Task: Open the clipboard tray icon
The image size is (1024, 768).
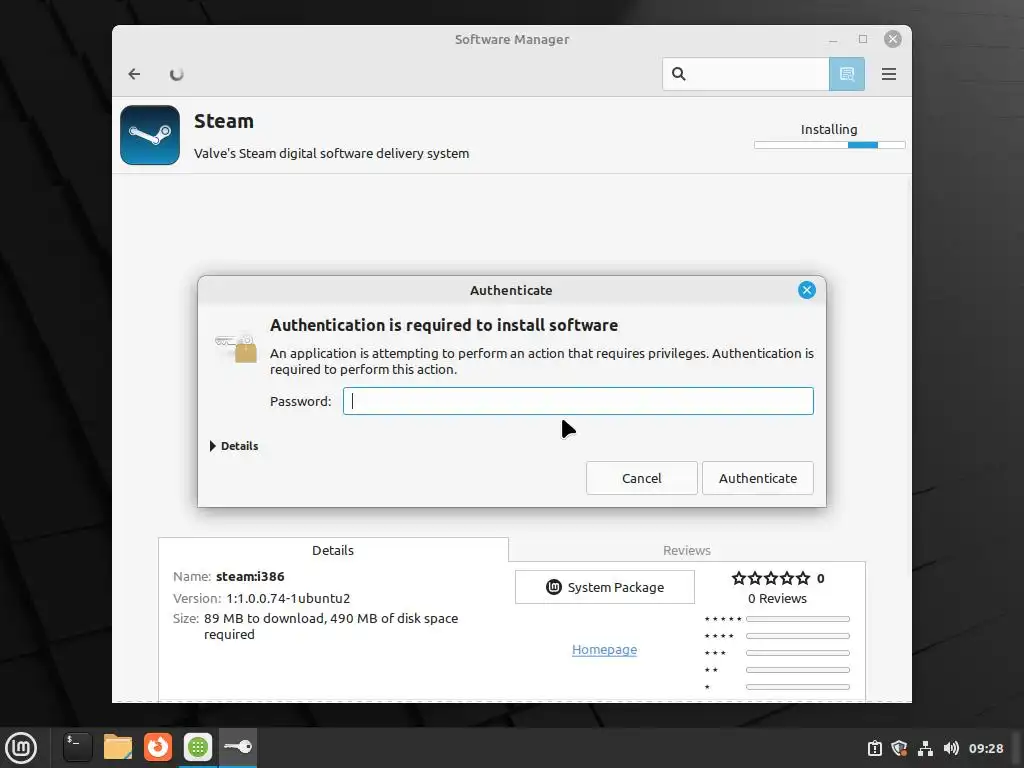Action: [874, 748]
